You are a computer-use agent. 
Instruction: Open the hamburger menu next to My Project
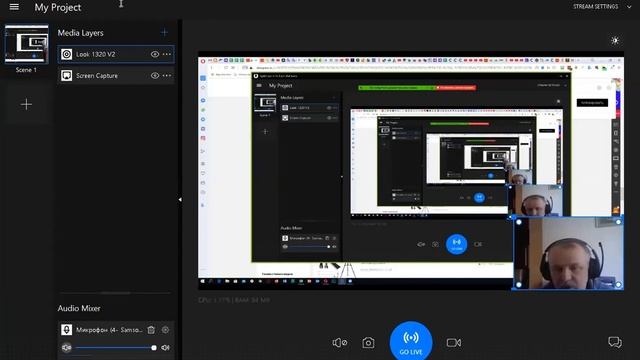(14, 7)
